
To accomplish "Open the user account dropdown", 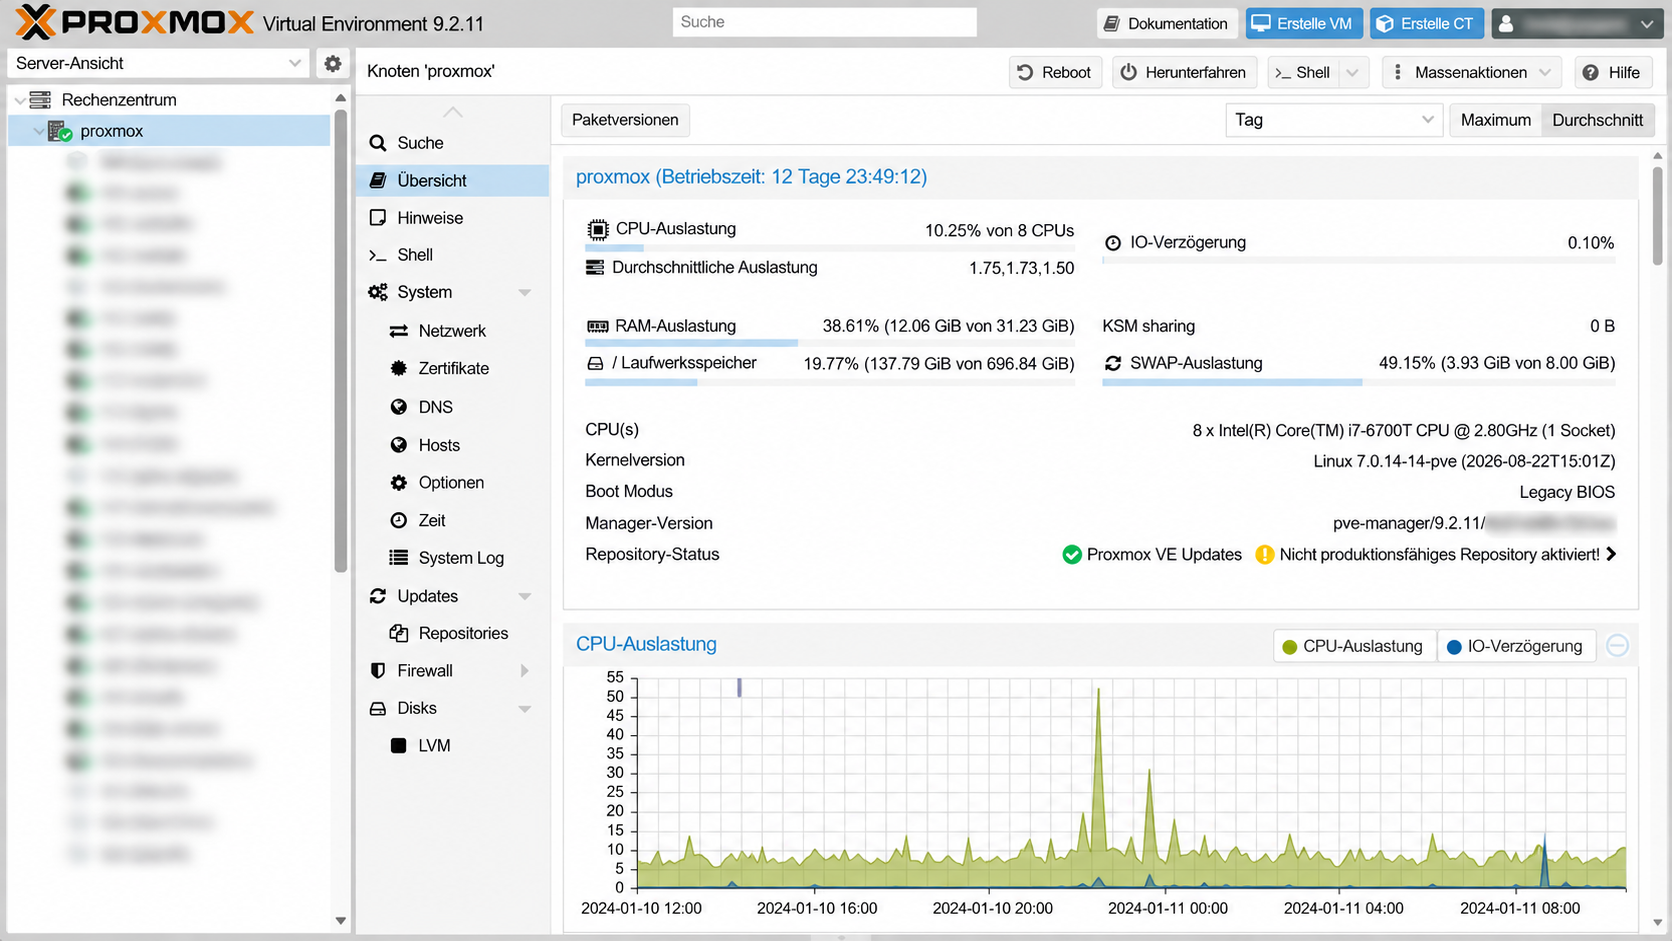I will pos(1577,24).
